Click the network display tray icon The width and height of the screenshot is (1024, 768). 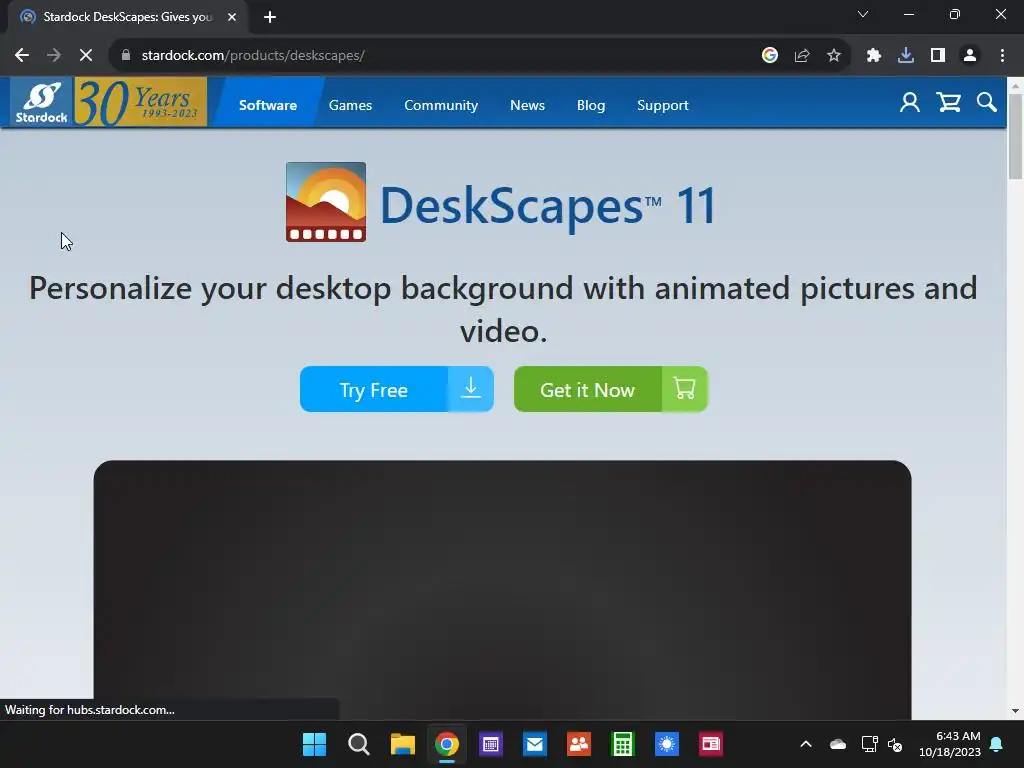869,744
